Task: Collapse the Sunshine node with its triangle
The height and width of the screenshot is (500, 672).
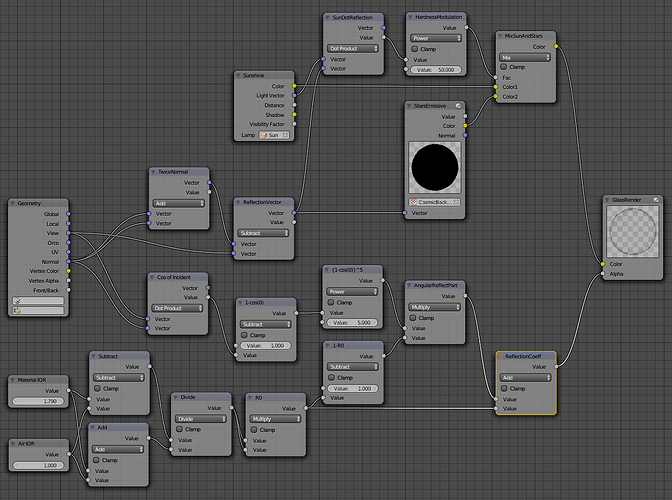Action: click(x=238, y=75)
